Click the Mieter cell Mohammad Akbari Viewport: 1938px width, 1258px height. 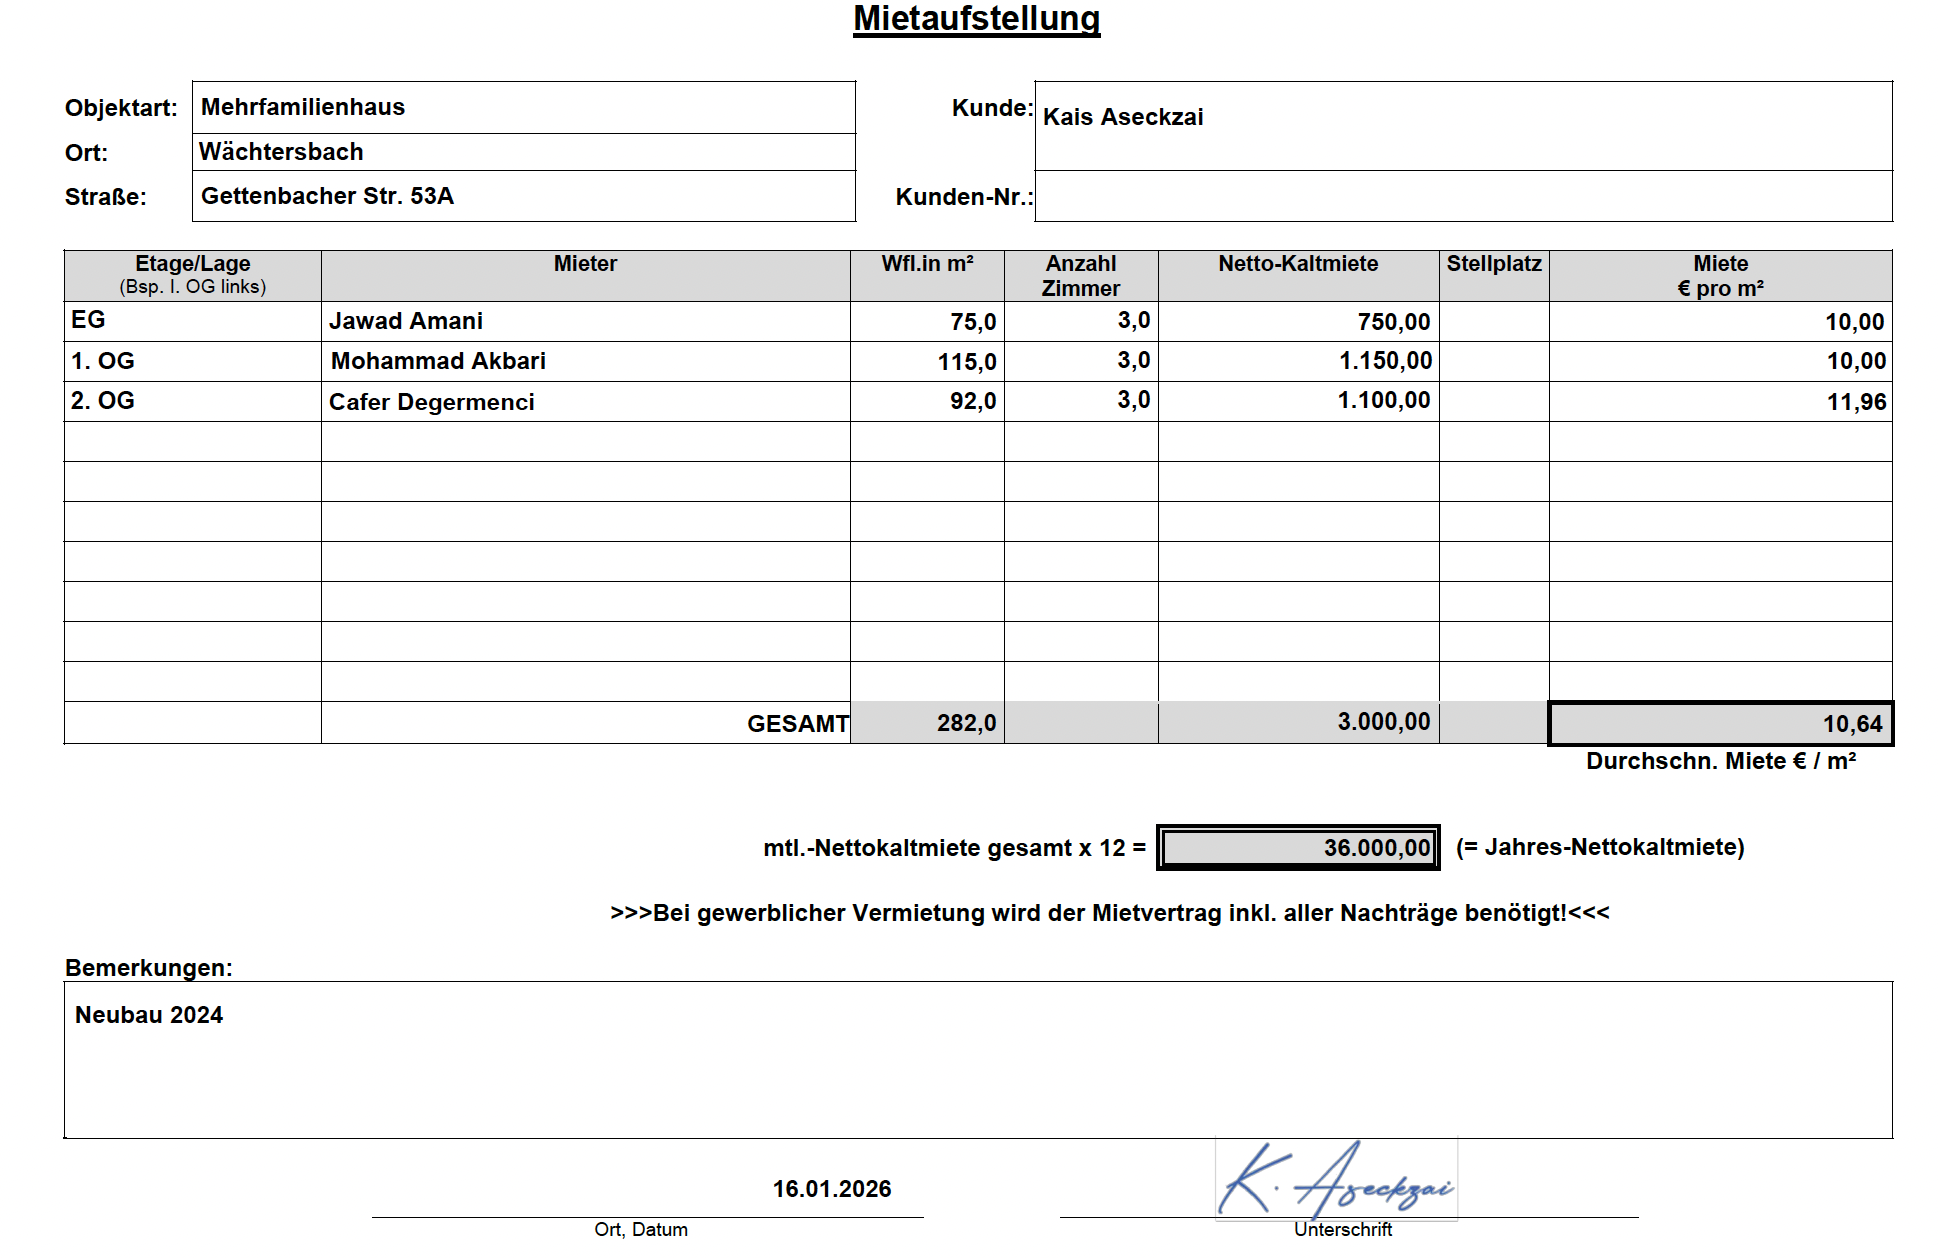[x=586, y=361]
